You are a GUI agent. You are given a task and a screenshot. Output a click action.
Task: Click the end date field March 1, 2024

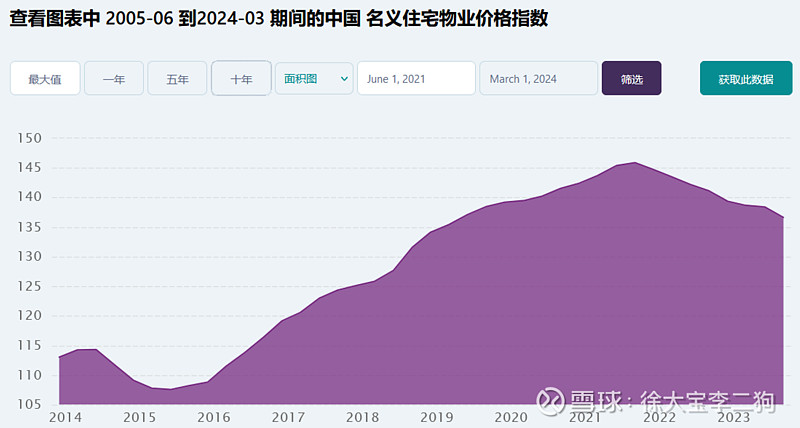click(538, 79)
